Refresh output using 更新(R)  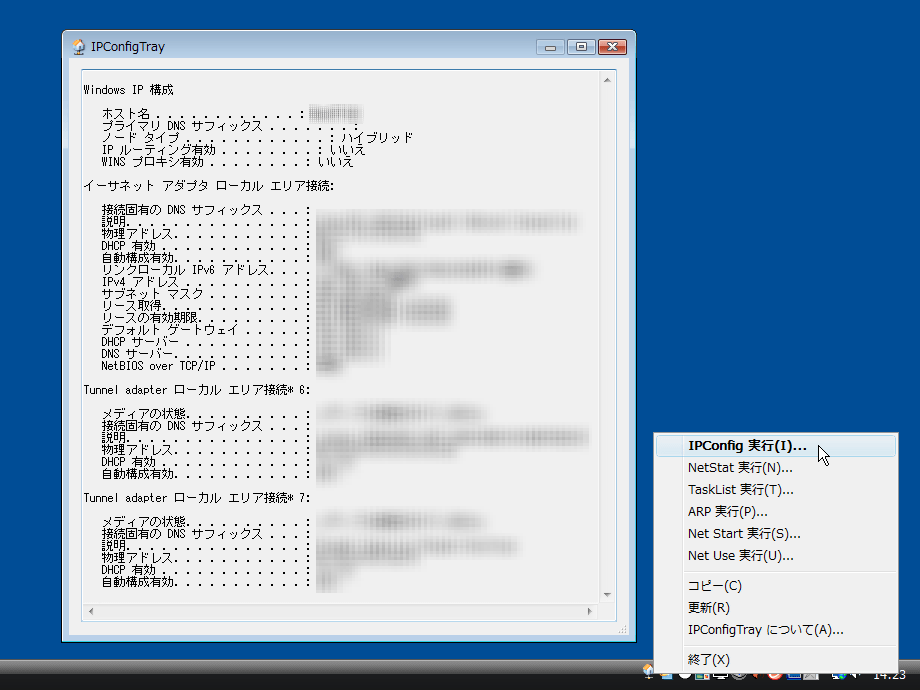click(709, 608)
